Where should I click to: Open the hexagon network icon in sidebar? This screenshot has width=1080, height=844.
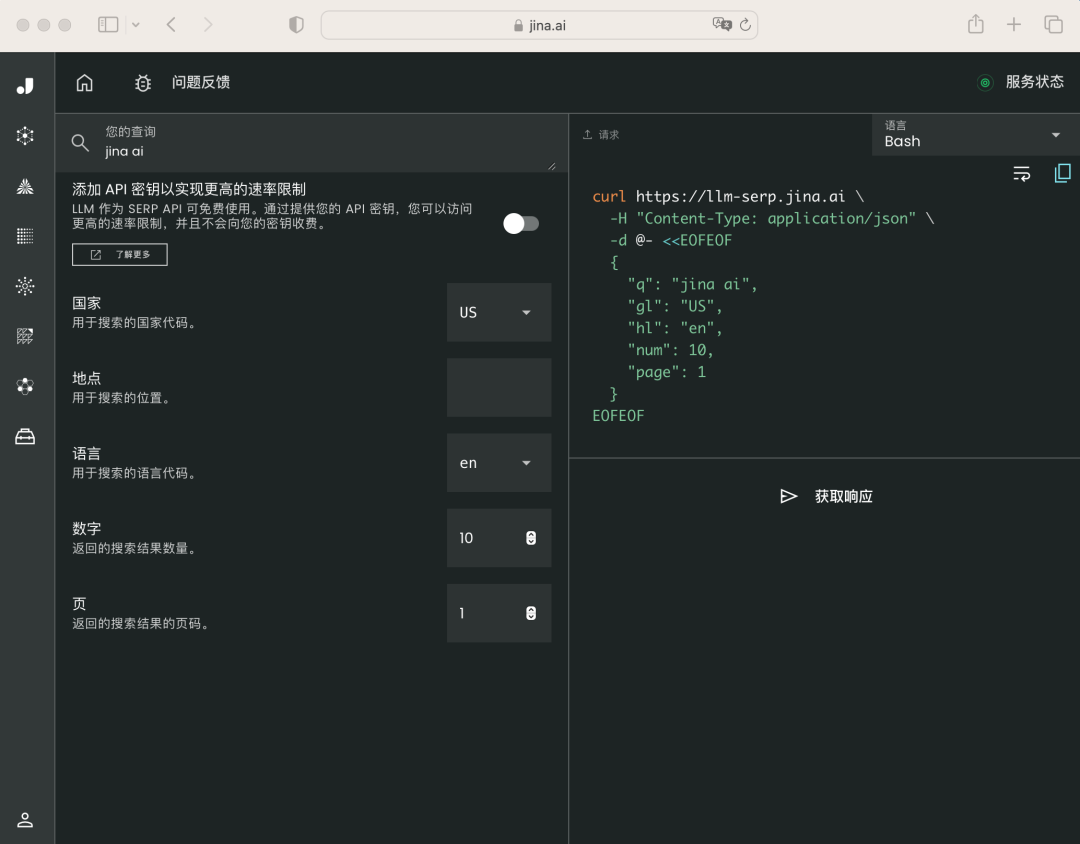pyautogui.click(x=25, y=136)
